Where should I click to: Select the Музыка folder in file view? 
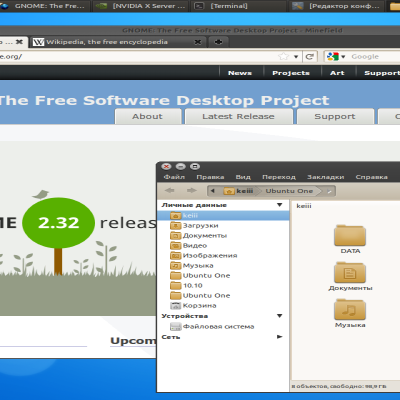[x=350, y=309]
